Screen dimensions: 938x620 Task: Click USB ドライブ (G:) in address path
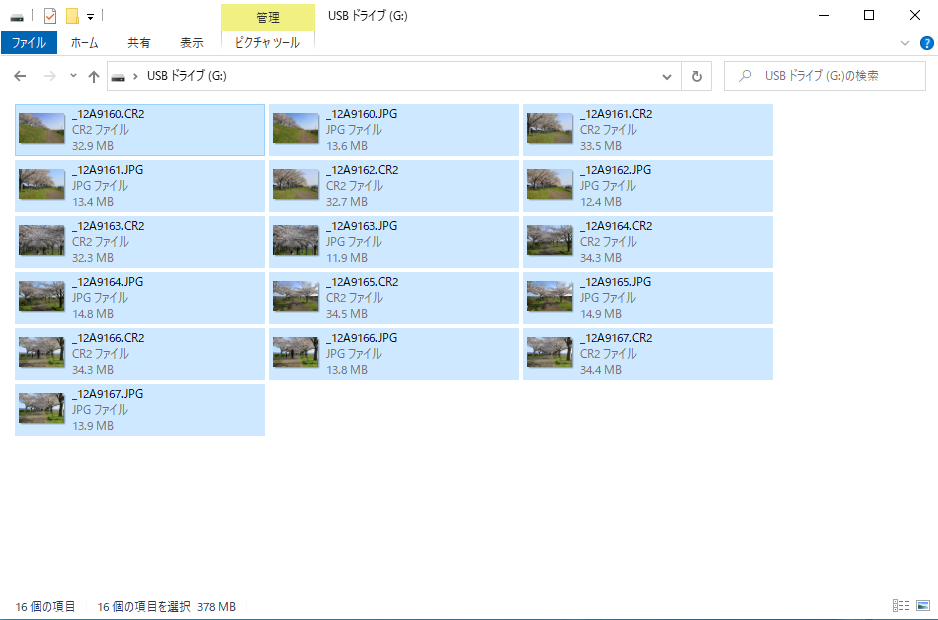186,76
